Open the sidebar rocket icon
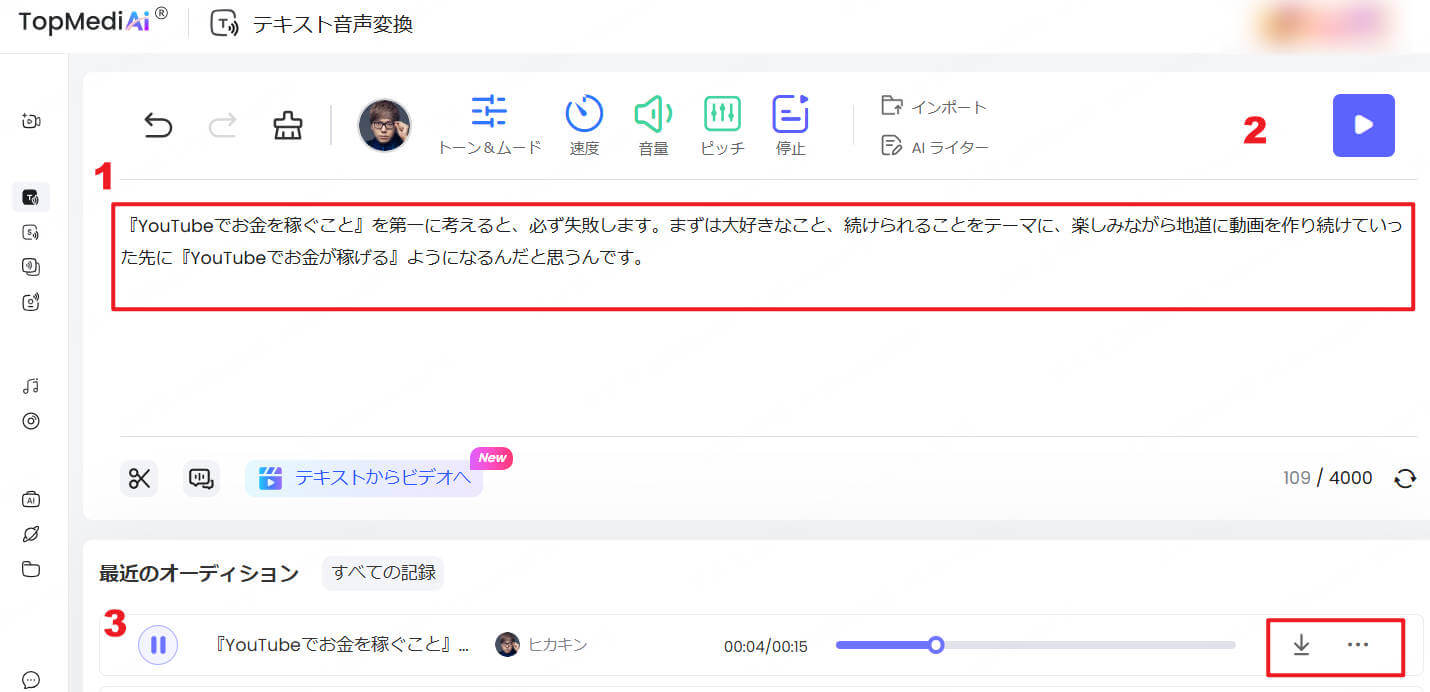This screenshot has width=1430, height=692. (x=31, y=534)
